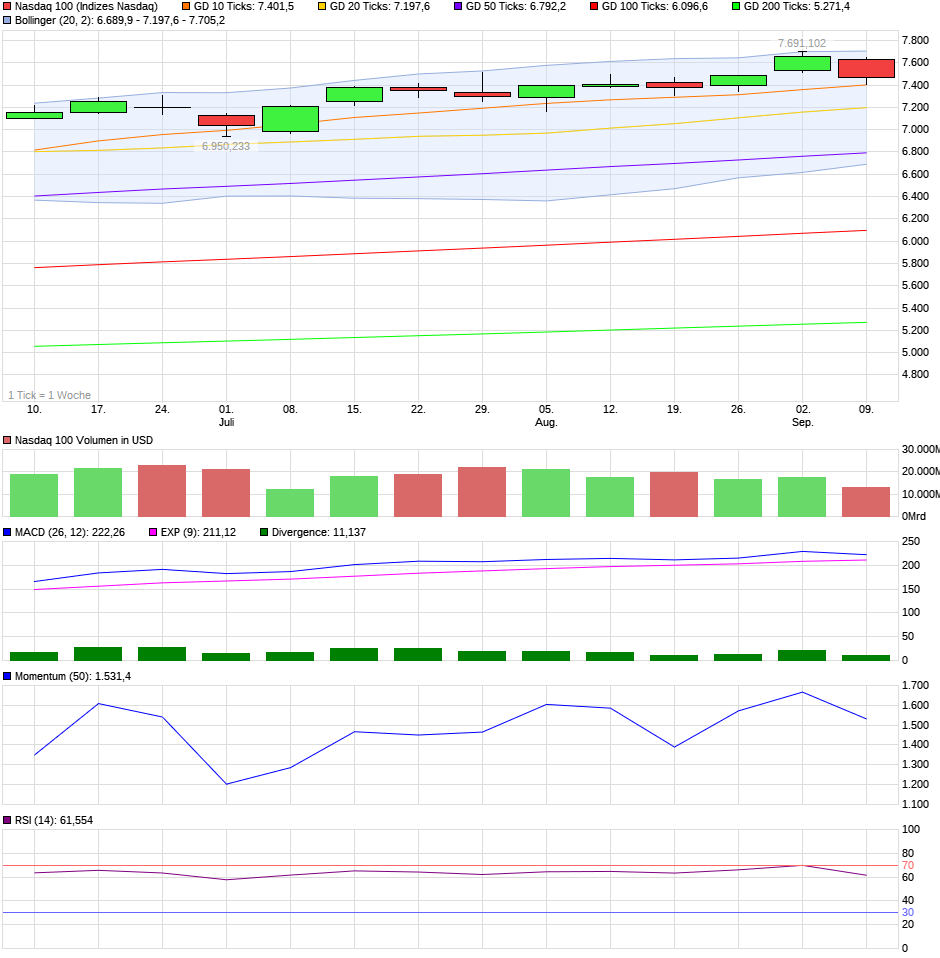Click the x-axis date label '02. Sep.'
Screen dimensions: 940x958
(802, 415)
